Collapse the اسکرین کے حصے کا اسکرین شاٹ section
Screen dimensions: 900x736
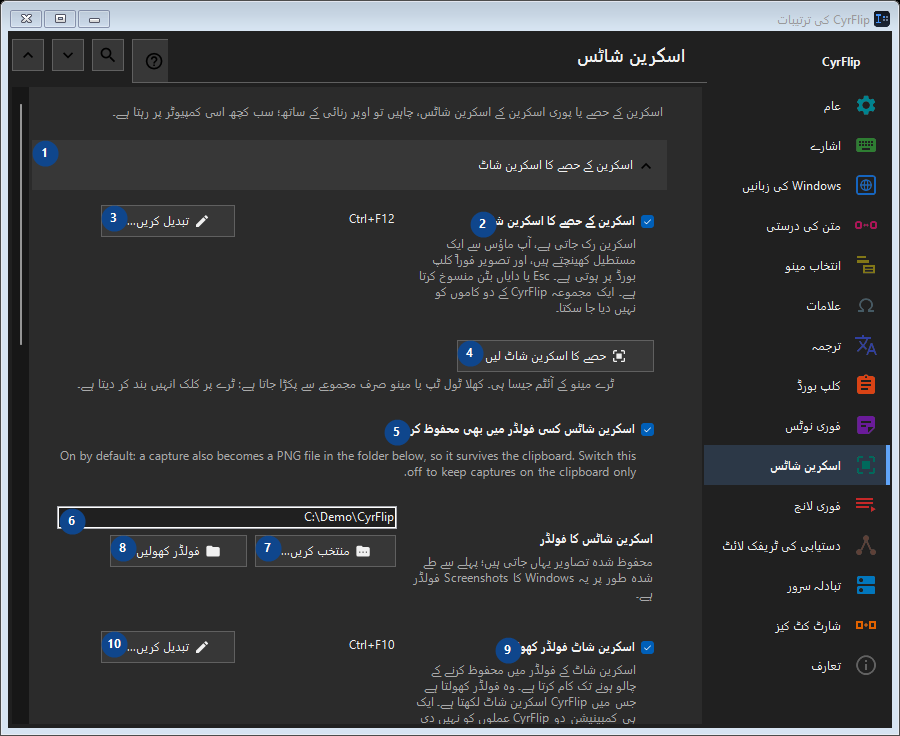pyautogui.click(x=350, y=165)
